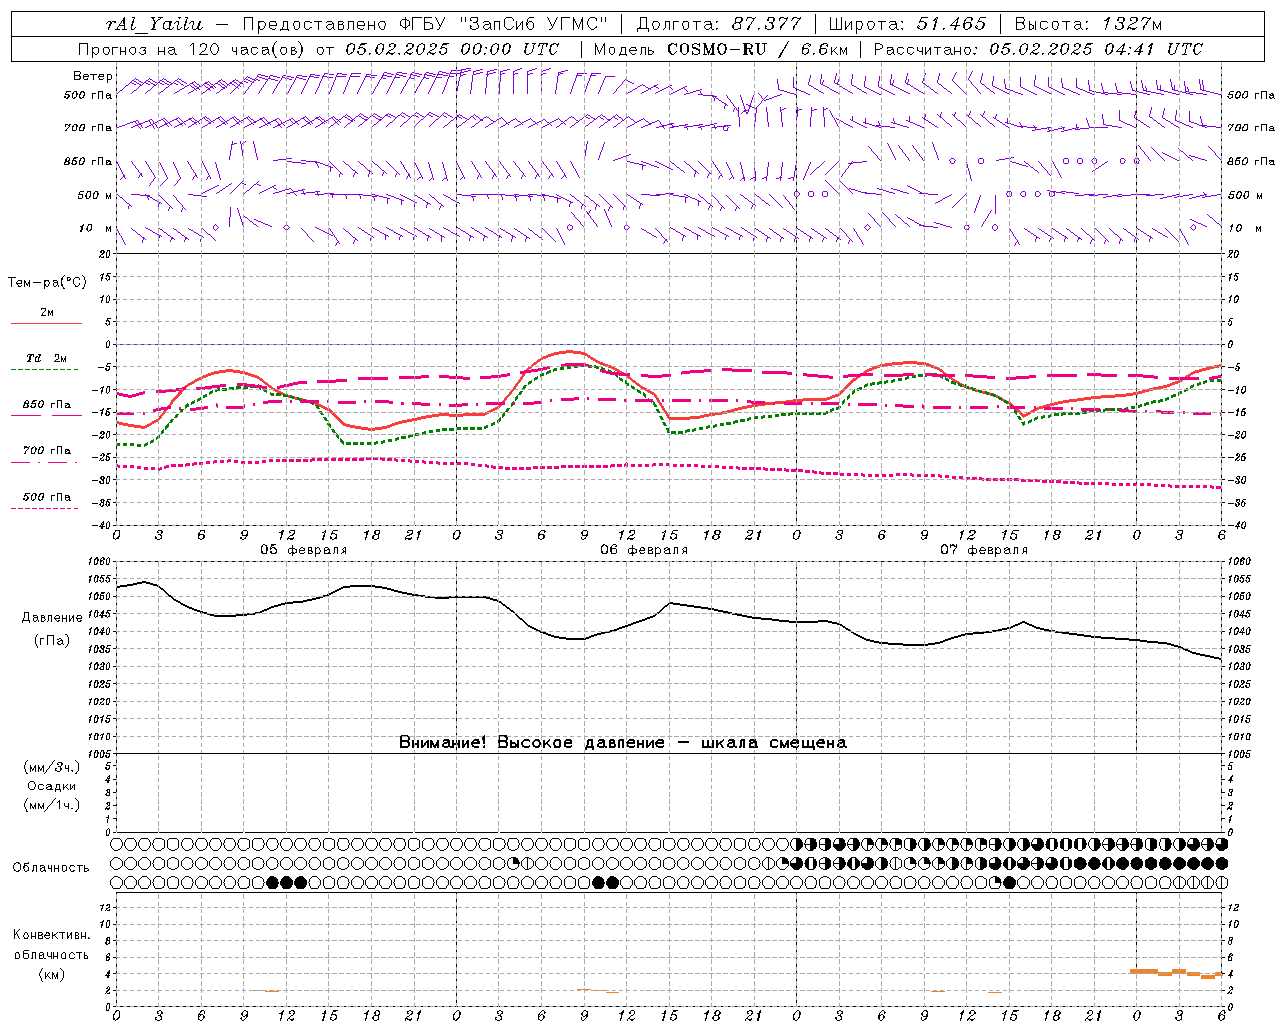Viewport: 1280px width, 1024px height.
Task: Click the Внимание! Высокое давление warning text
Action: click(623, 743)
